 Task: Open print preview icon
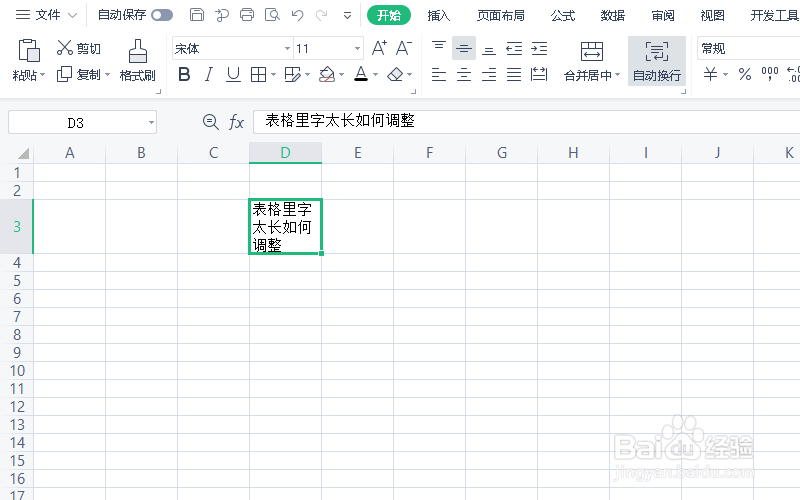coord(272,15)
